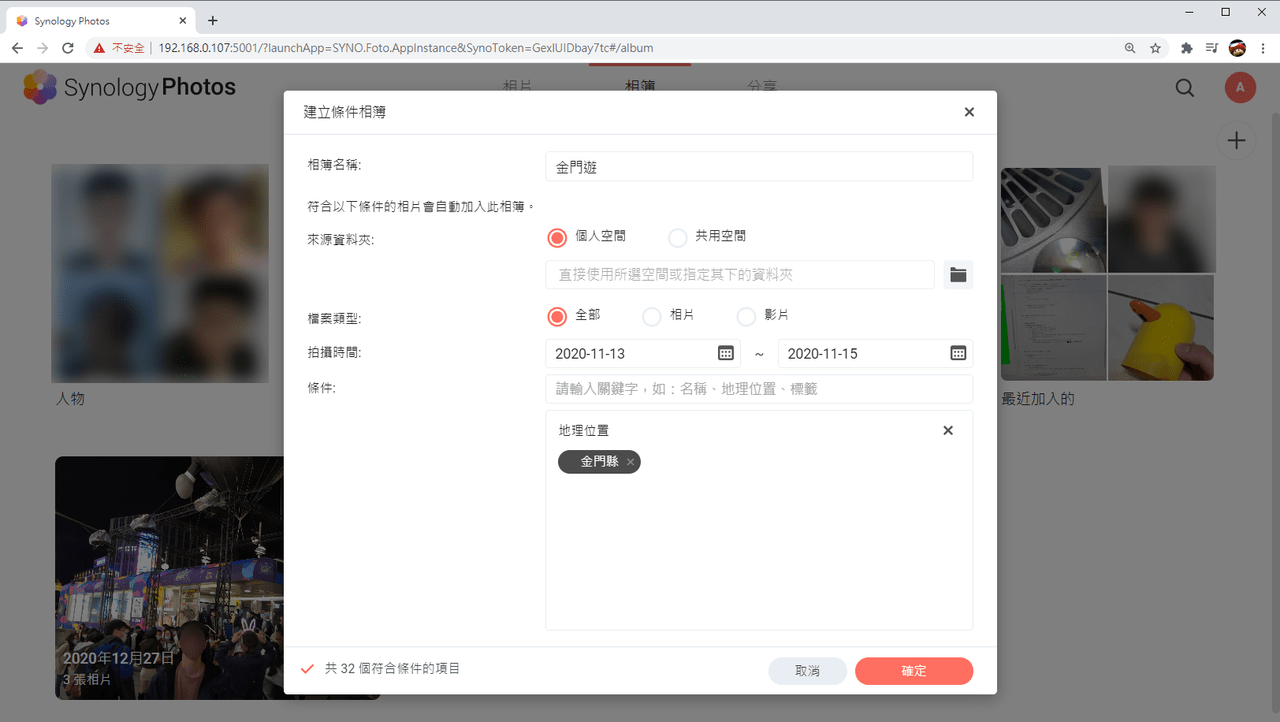Open the user account avatar
The image size is (1280, 722).
pyautogui.click(x=1240, y=87)
